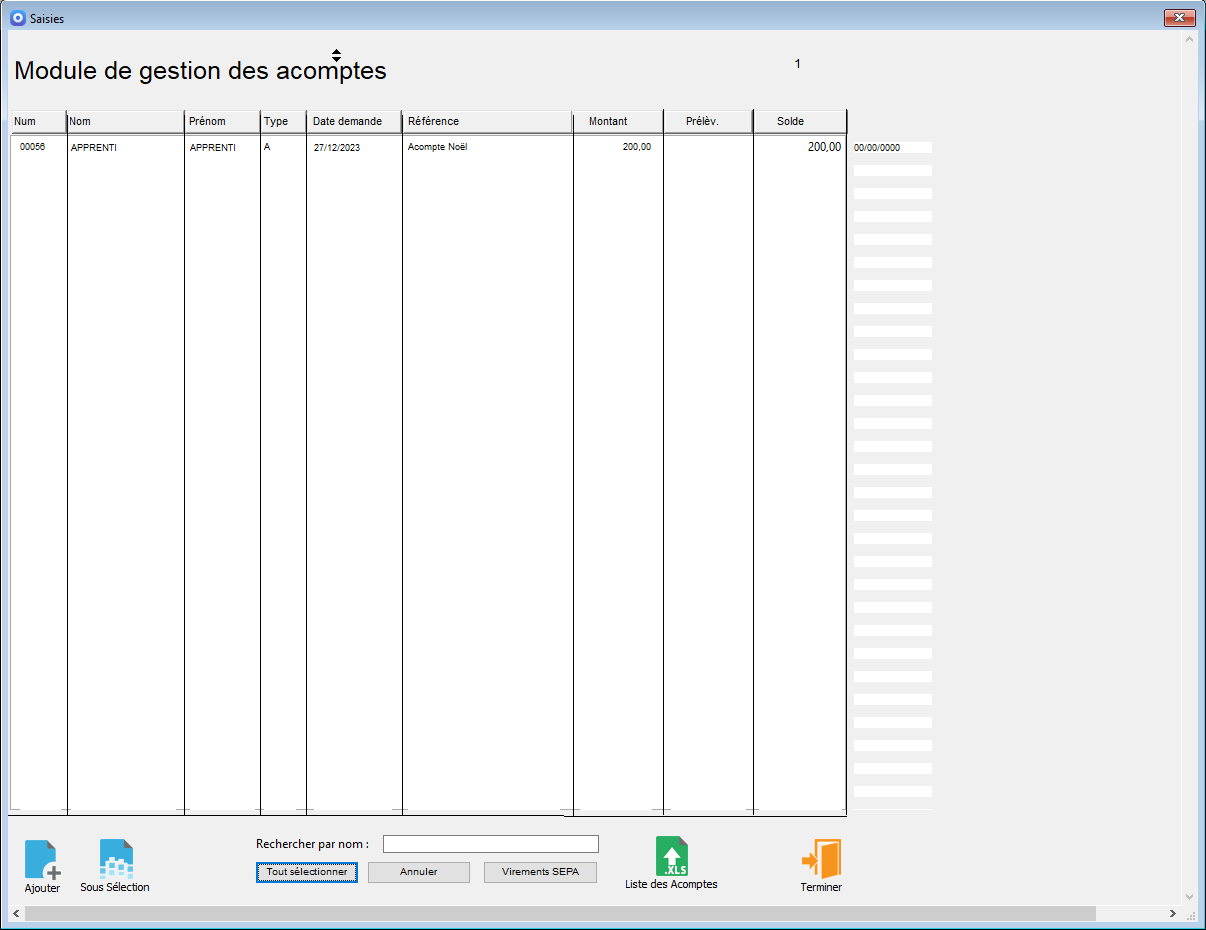Click the sort arrows above the title

click(336, 55)
